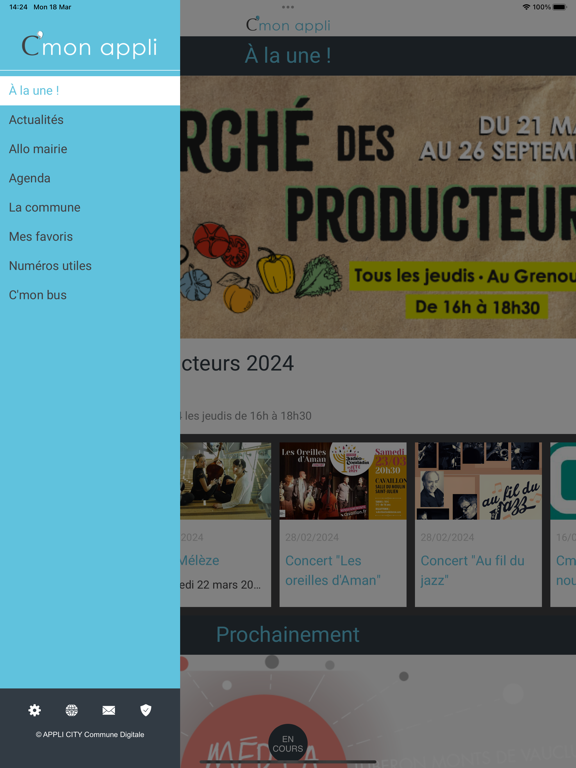Open Les Oreilles d'Aman concert poster thumbnail
The image size is (576, 768).
pos(343,481)
